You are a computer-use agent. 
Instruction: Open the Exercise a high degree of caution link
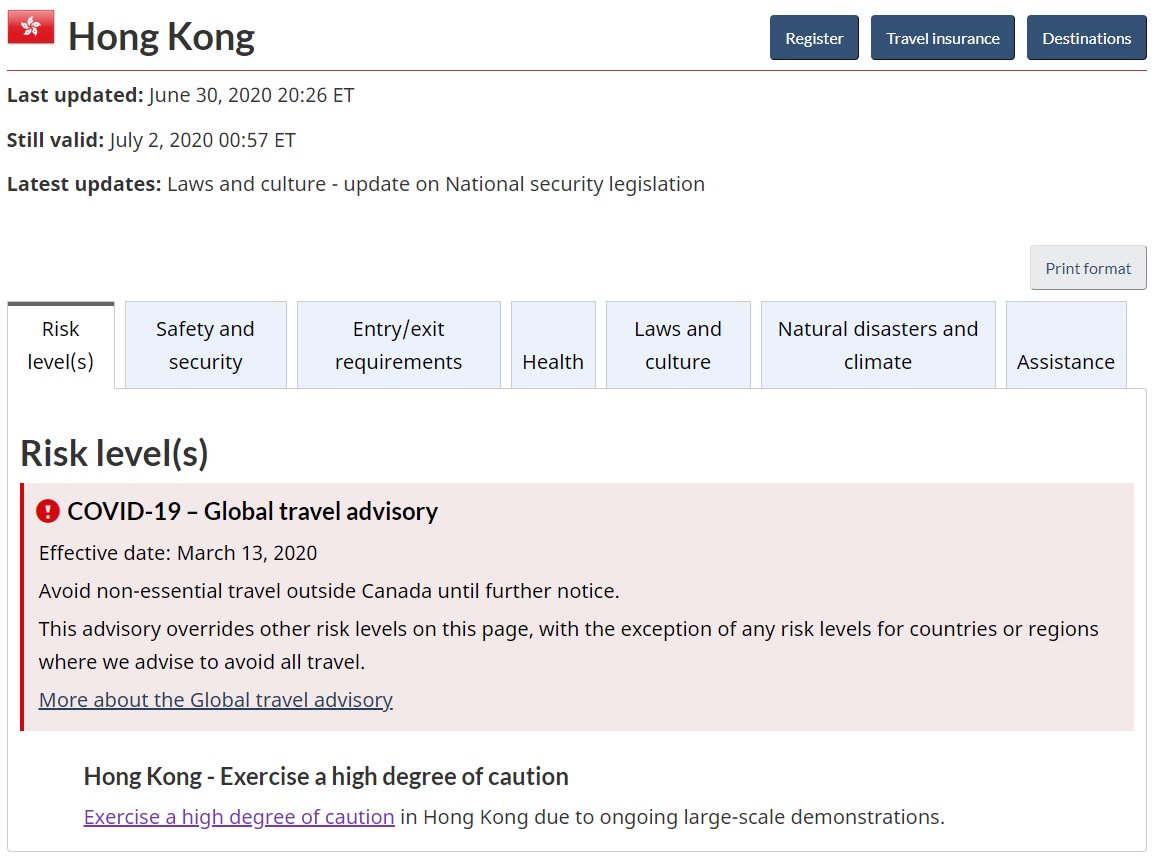(239, 816)
